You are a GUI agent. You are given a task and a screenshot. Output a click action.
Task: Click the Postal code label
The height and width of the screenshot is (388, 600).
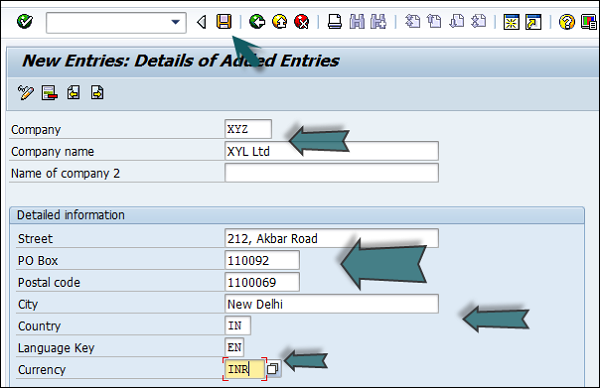click(49, 282)
